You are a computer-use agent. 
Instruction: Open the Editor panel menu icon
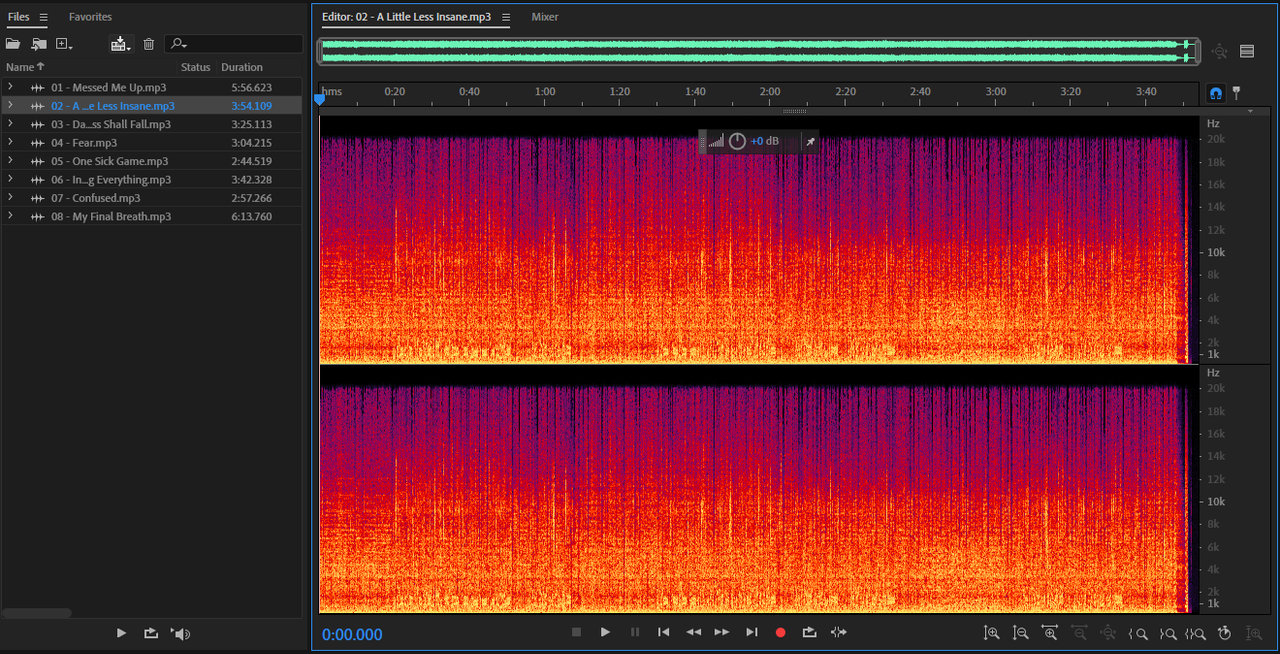coord(506,17)
